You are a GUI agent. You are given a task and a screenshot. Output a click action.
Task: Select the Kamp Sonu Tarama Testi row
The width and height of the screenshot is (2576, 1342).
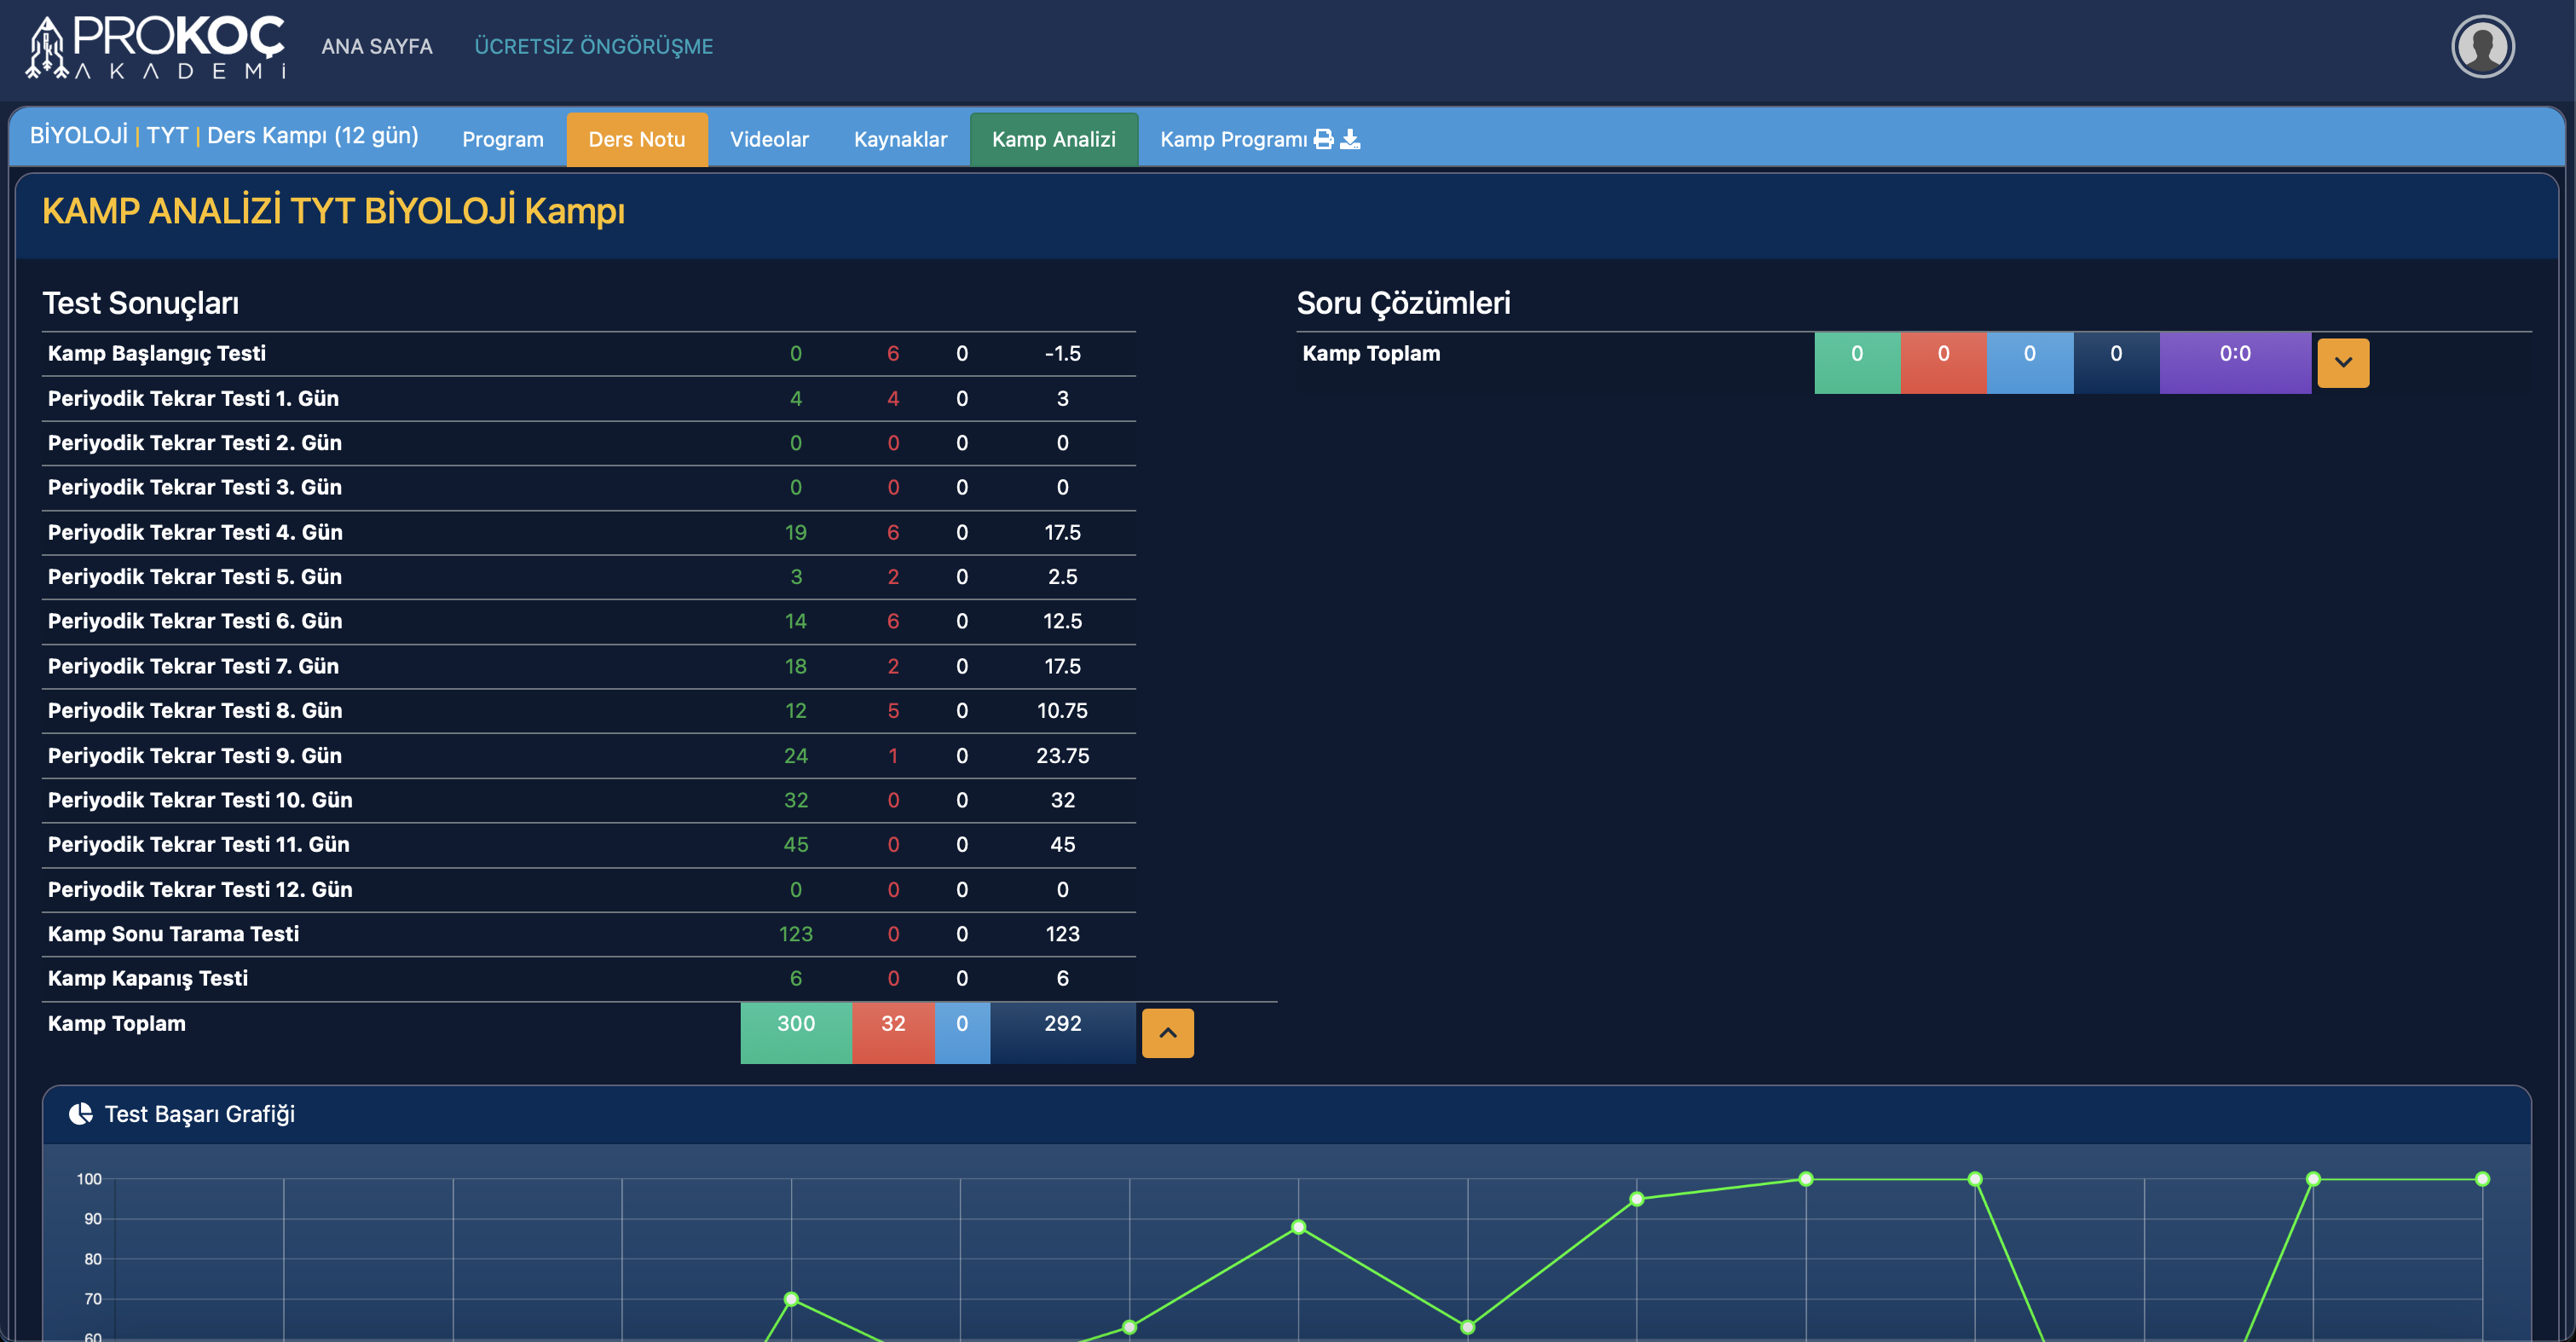(173, 933)
